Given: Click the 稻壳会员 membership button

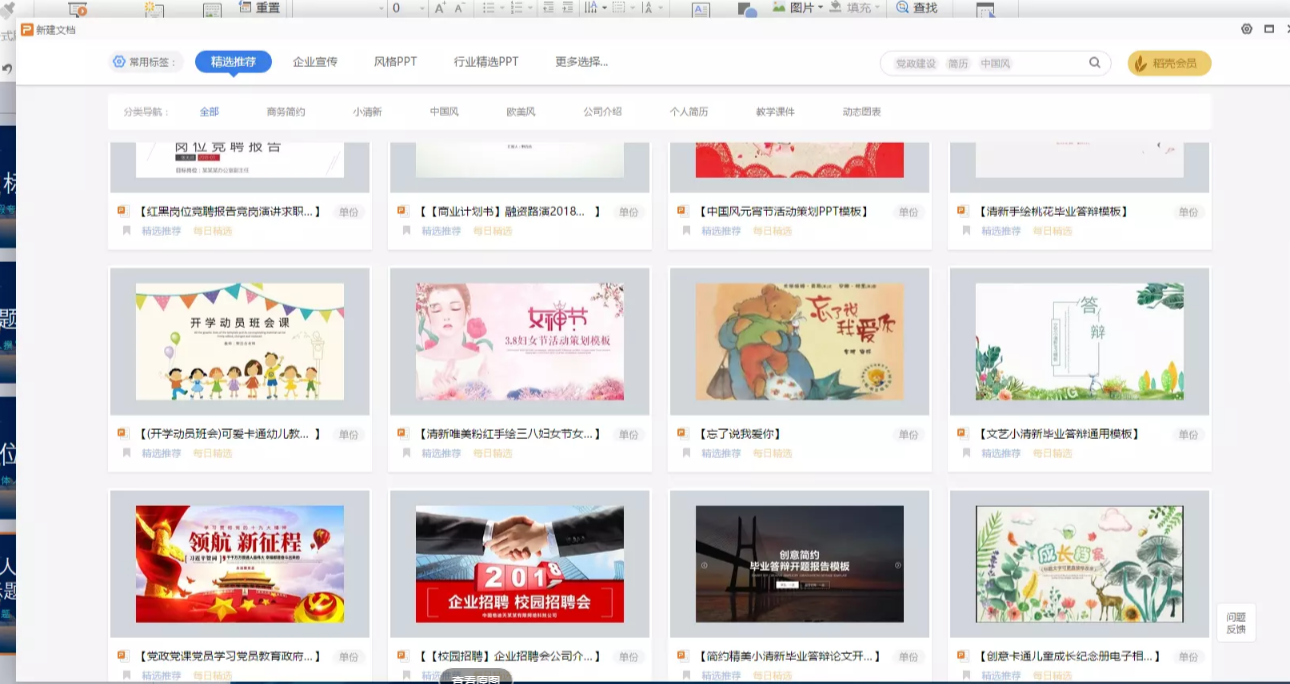Looking at the screenshot, I should pos(1169,63).
